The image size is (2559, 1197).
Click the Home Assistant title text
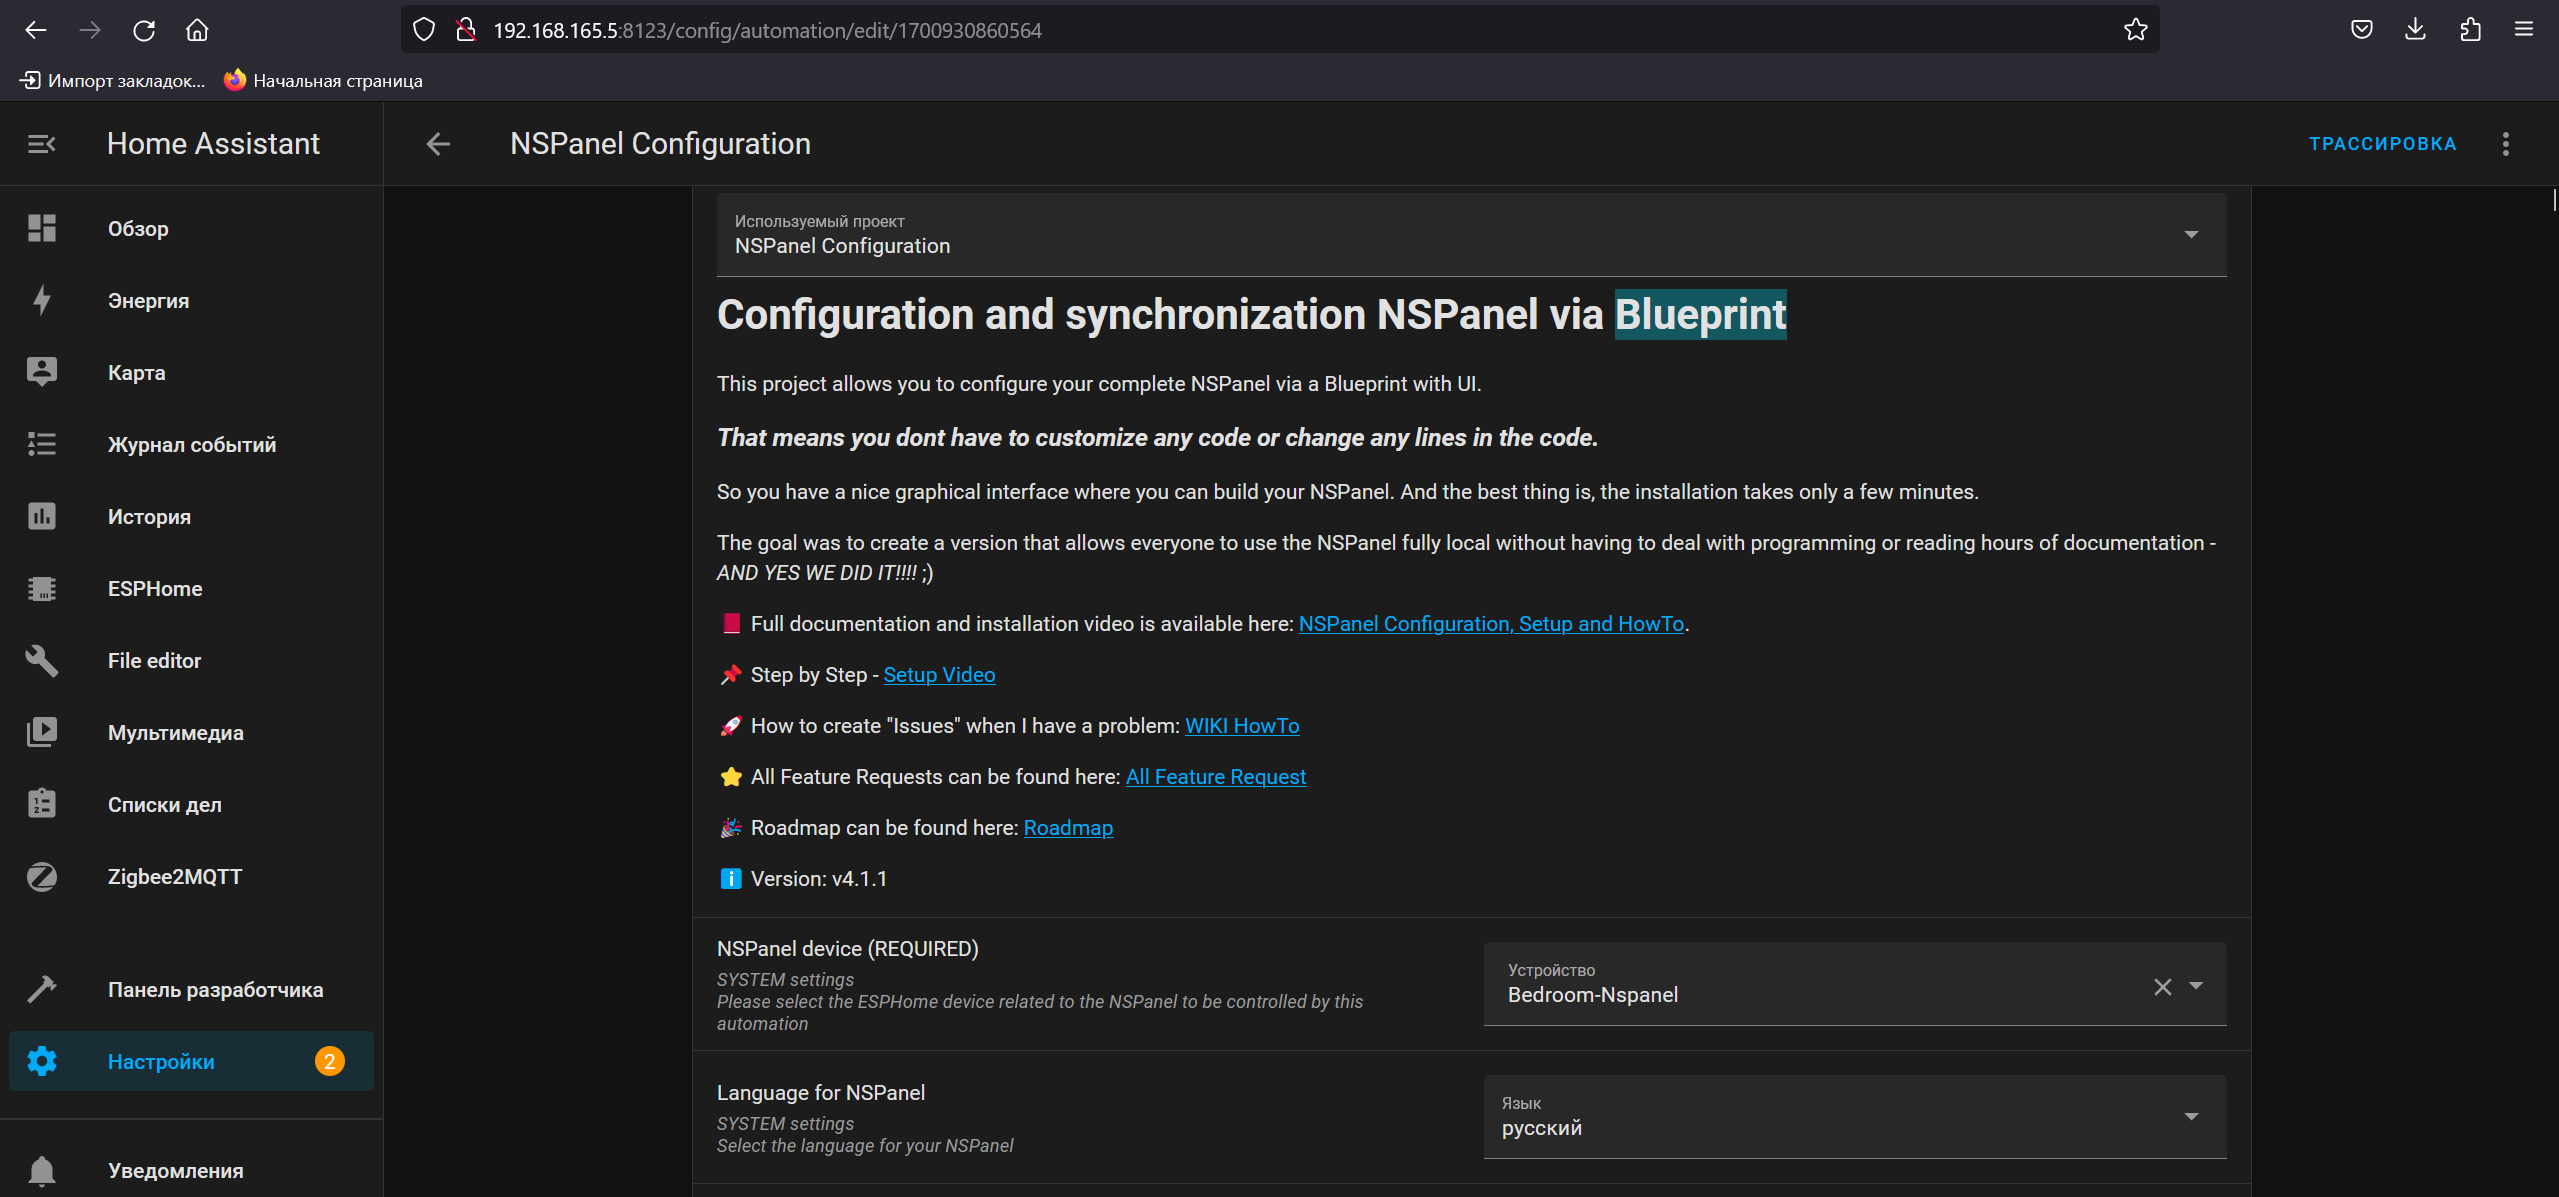(213, 144)
